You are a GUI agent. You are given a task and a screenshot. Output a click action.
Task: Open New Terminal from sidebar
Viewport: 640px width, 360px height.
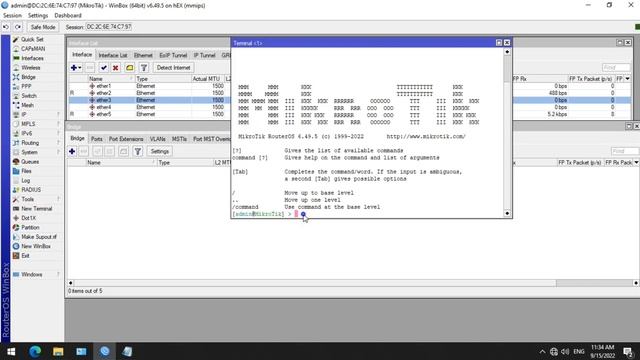[x=36, y=209]
